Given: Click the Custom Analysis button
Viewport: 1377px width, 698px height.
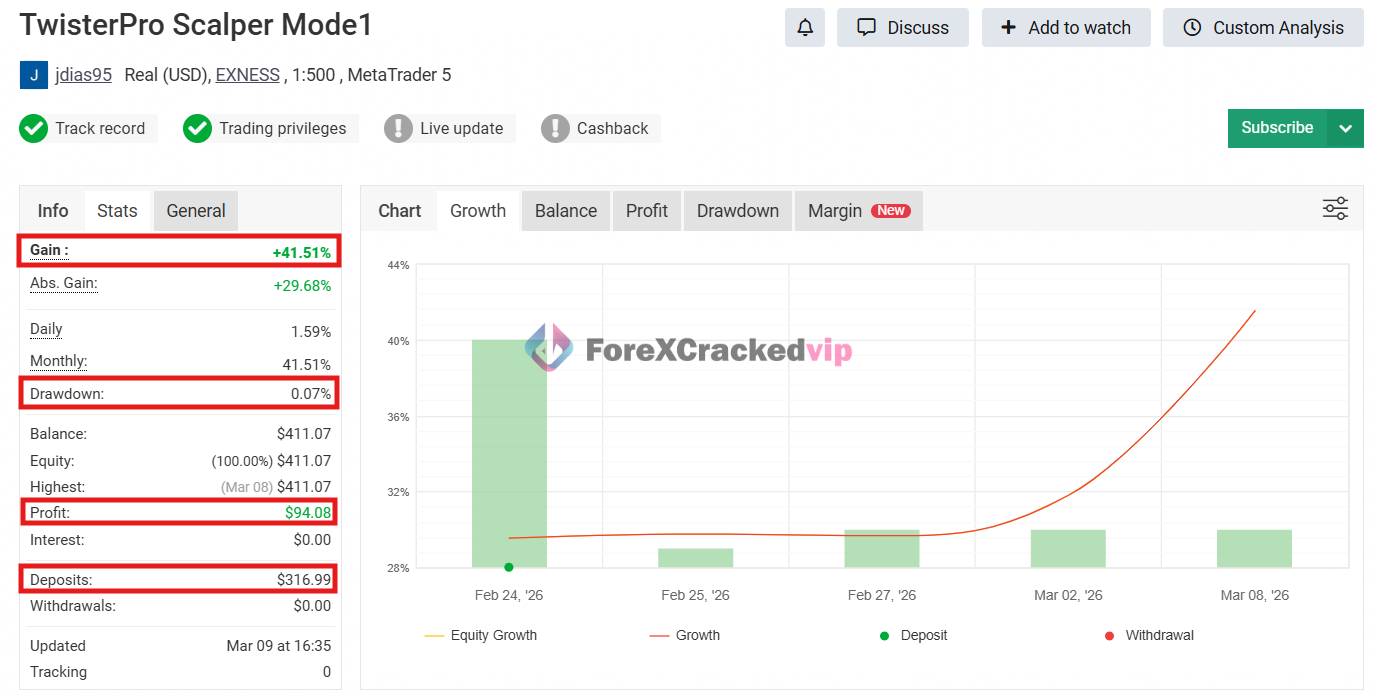Looking at the screenshot, I should 1263,28.
